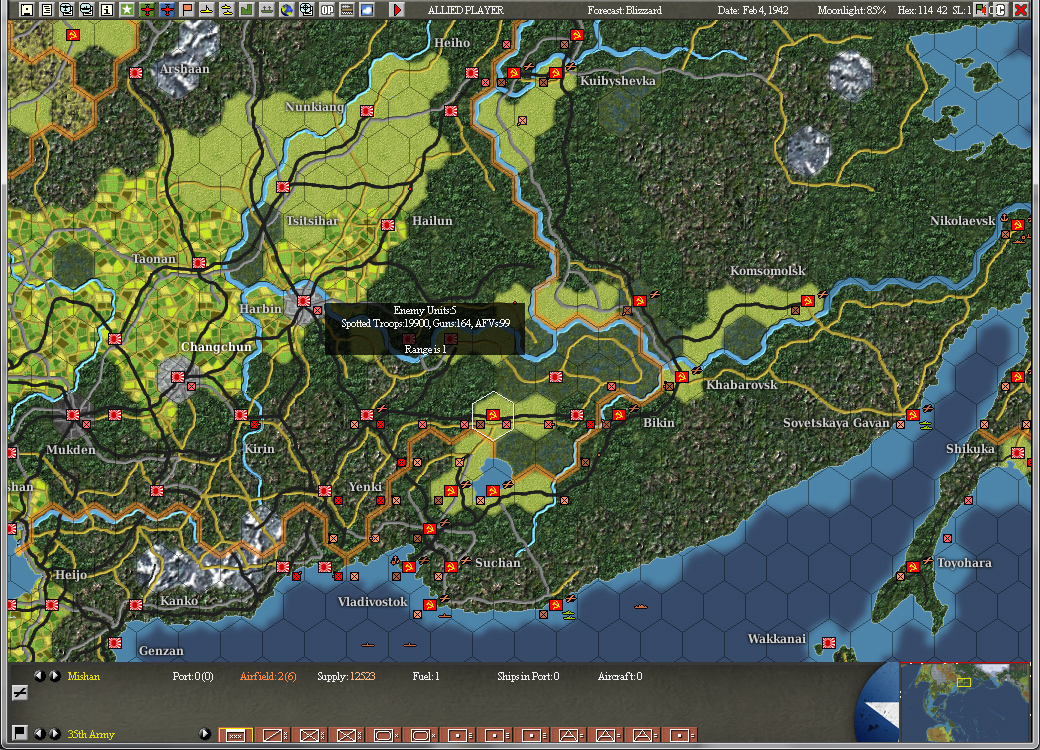Click red plane on green background icon
Image resolution: width=1040 pixels, height=750 pixels.
click(147, 10)
